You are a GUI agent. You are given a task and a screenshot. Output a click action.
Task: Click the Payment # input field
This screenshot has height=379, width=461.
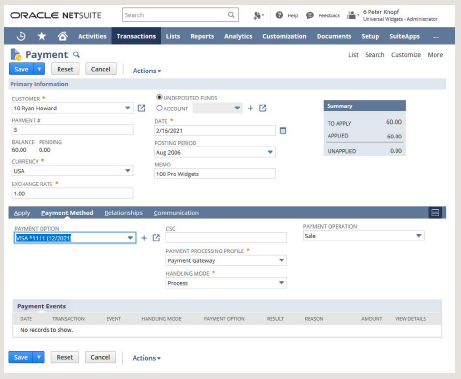click(x=72, y=130)
